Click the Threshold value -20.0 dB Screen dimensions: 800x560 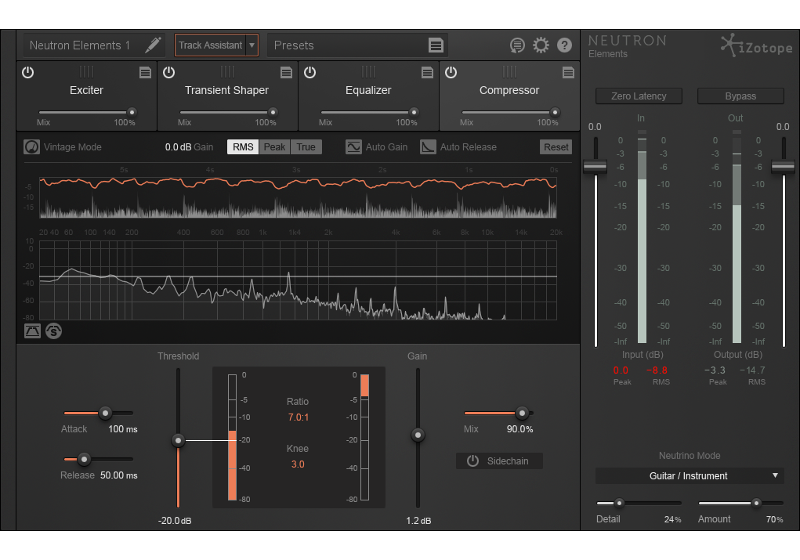point(174,521)
